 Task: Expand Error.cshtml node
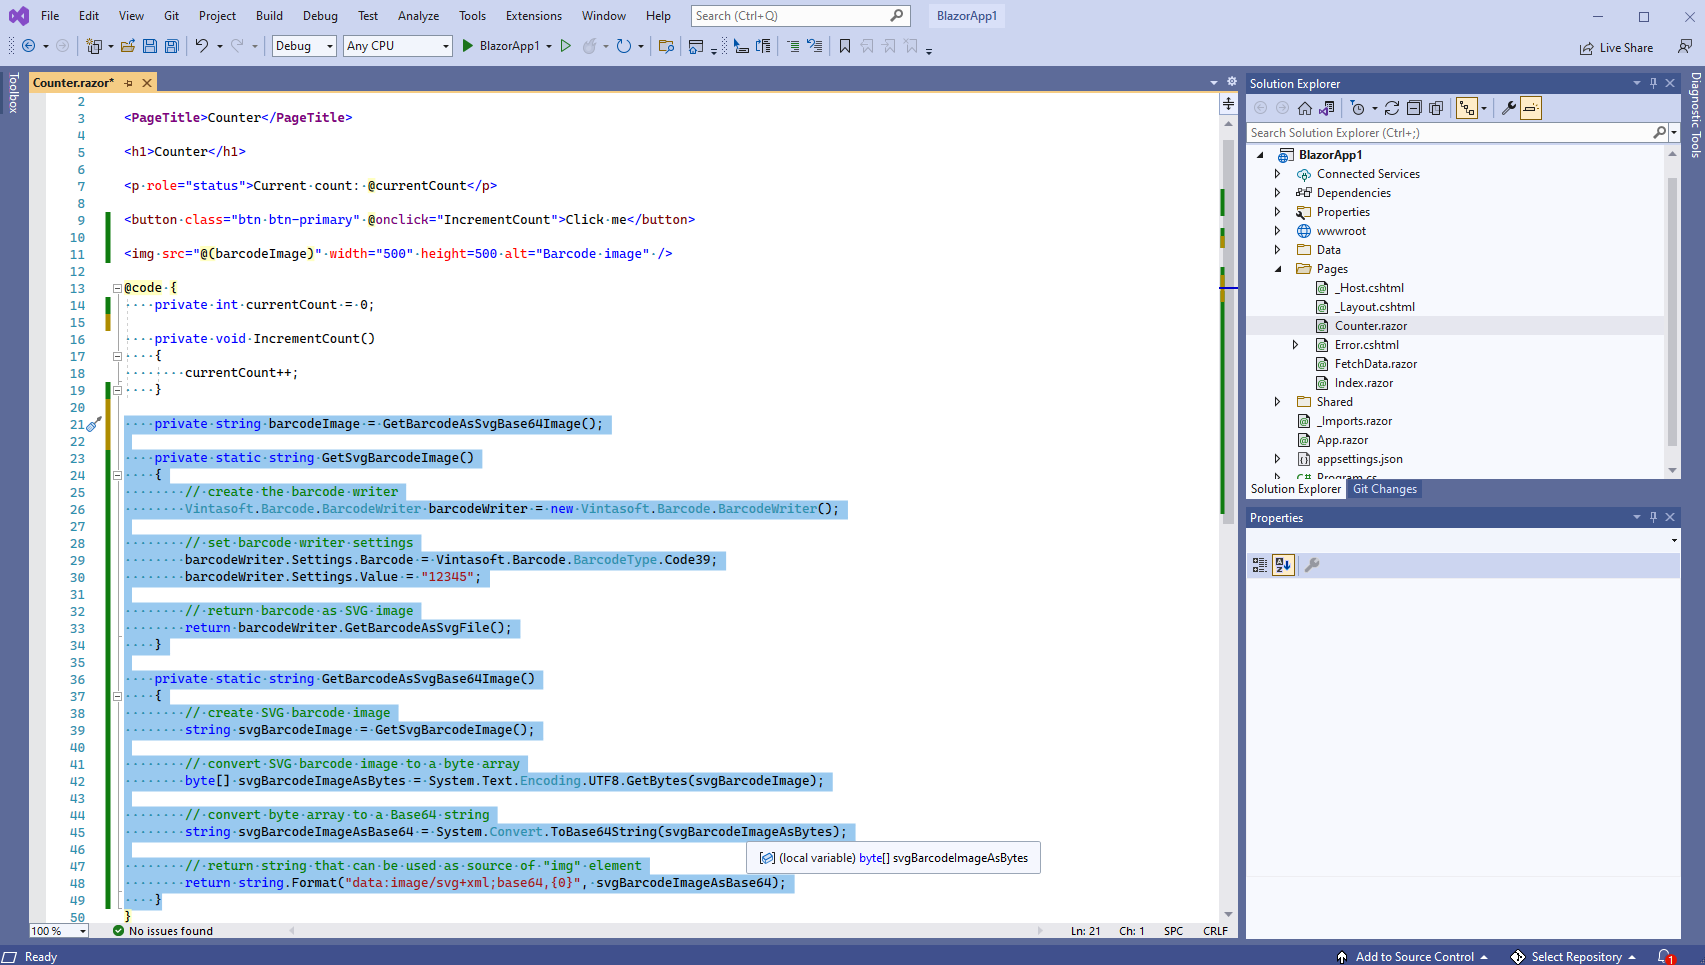[x=1295, y=345]
